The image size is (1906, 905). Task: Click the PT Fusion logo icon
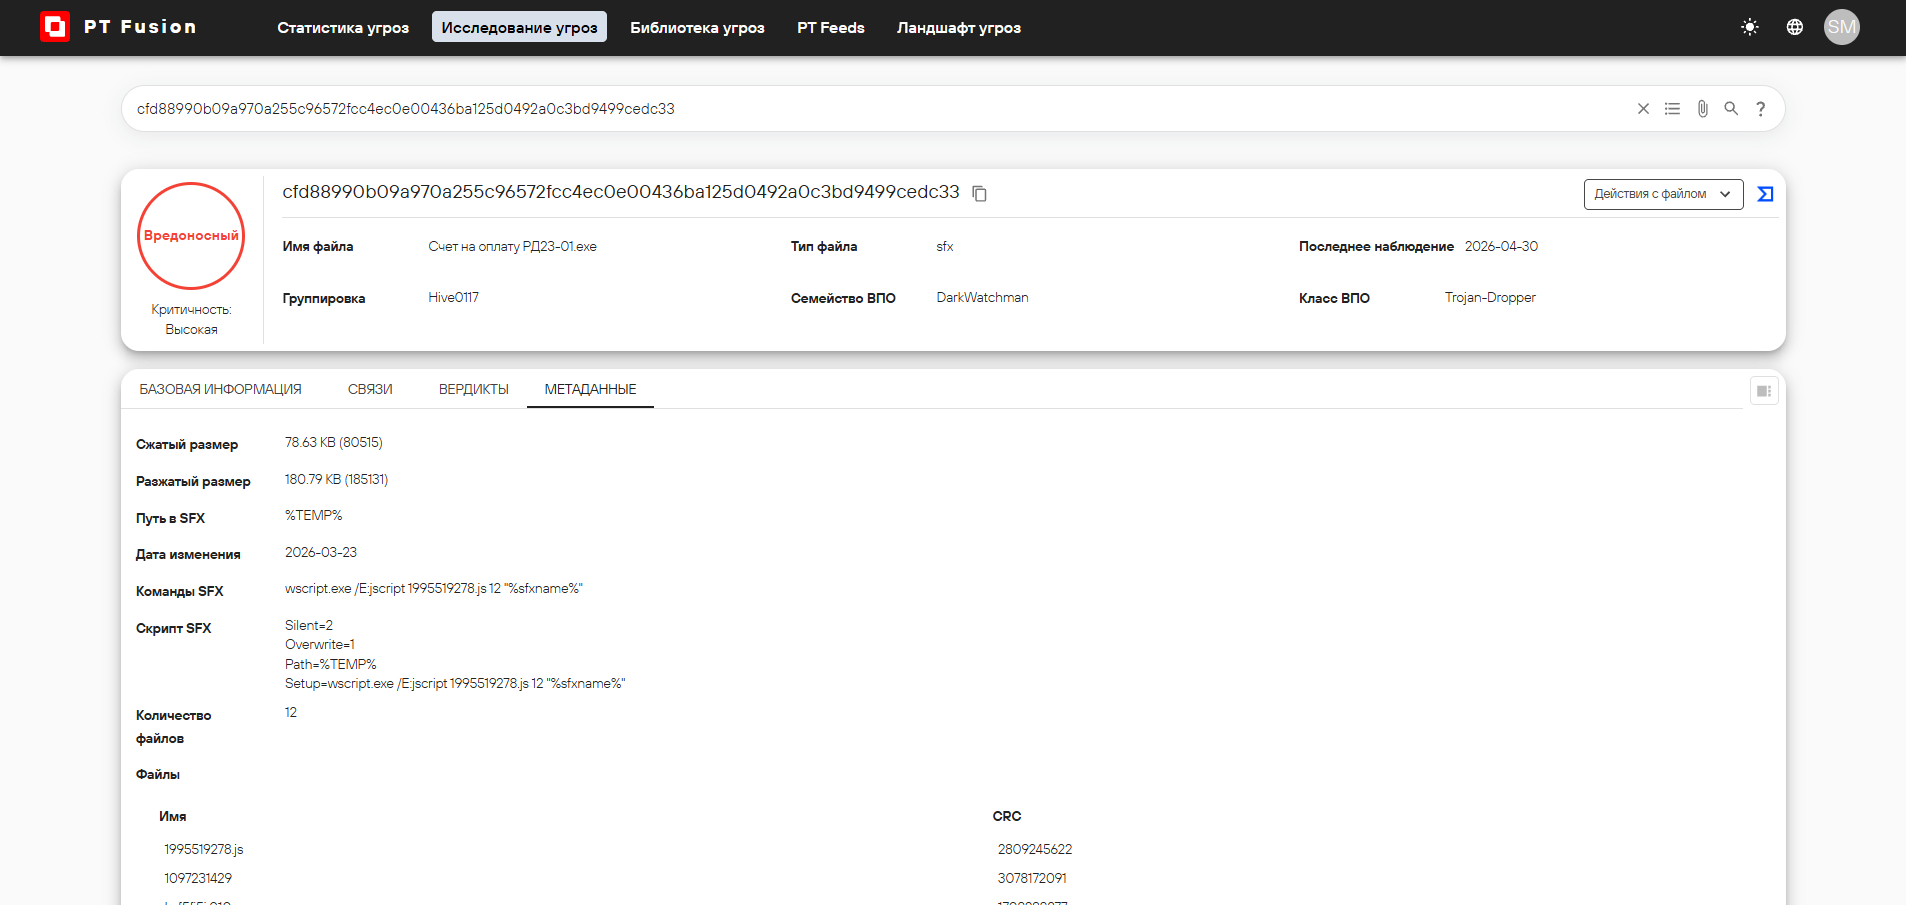click(54, 27)
